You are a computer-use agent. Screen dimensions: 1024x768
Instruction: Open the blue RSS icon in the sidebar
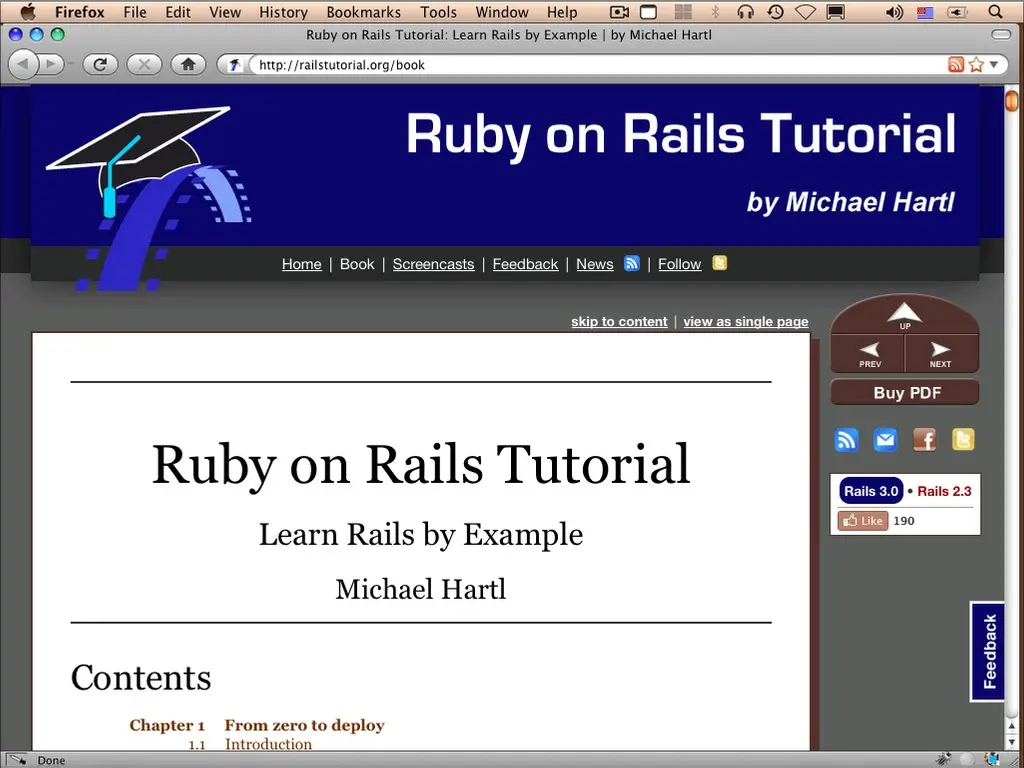click(846, 440)
